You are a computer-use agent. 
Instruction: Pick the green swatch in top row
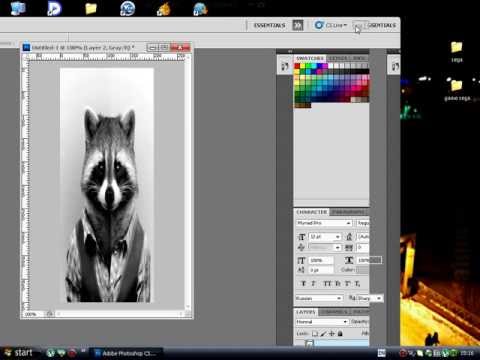308,66
